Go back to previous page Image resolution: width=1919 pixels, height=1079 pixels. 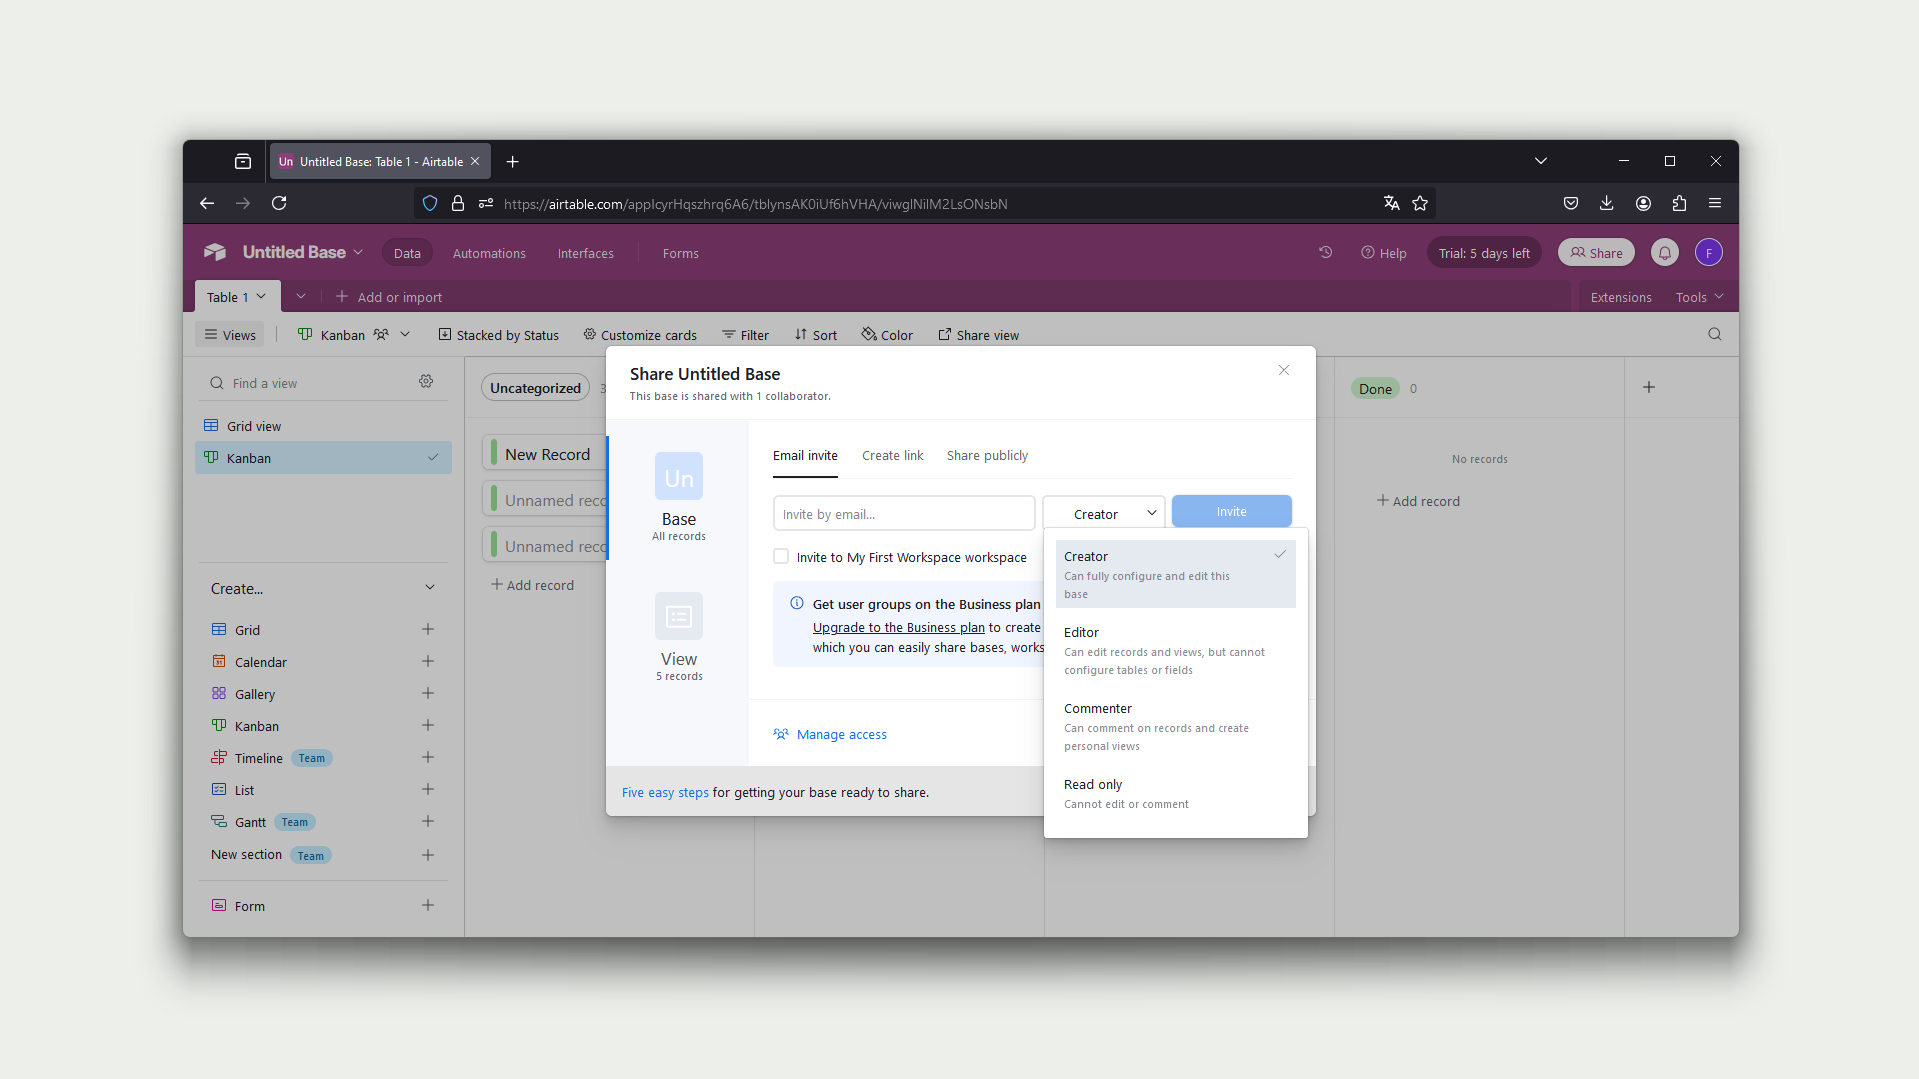(x=207, y=203)
